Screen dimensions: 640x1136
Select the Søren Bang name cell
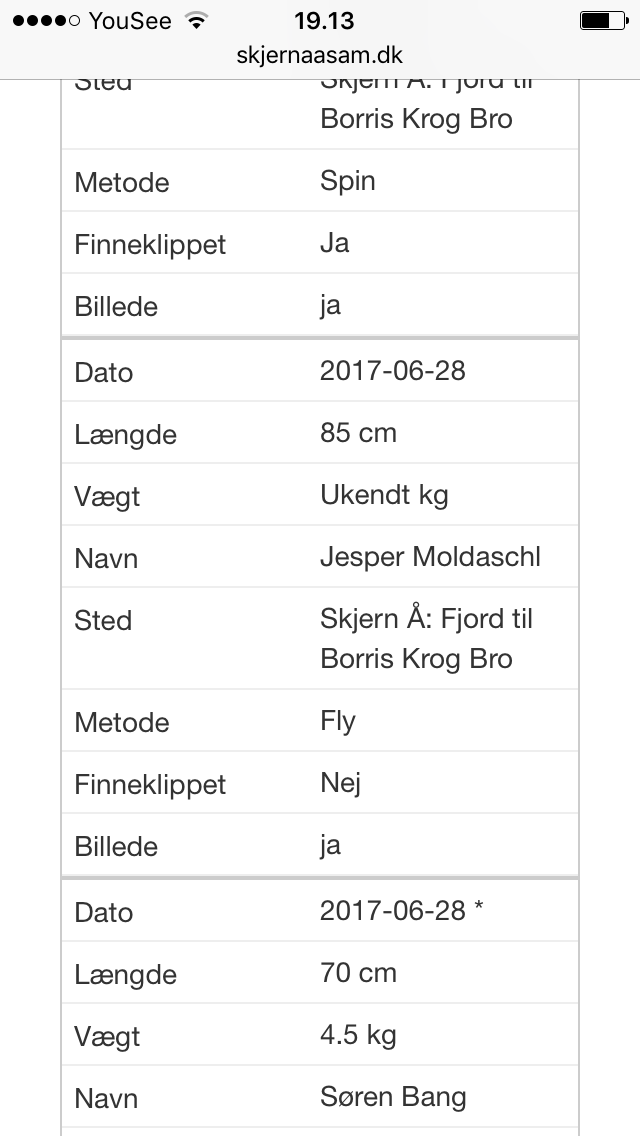[x=393, y=1097]
